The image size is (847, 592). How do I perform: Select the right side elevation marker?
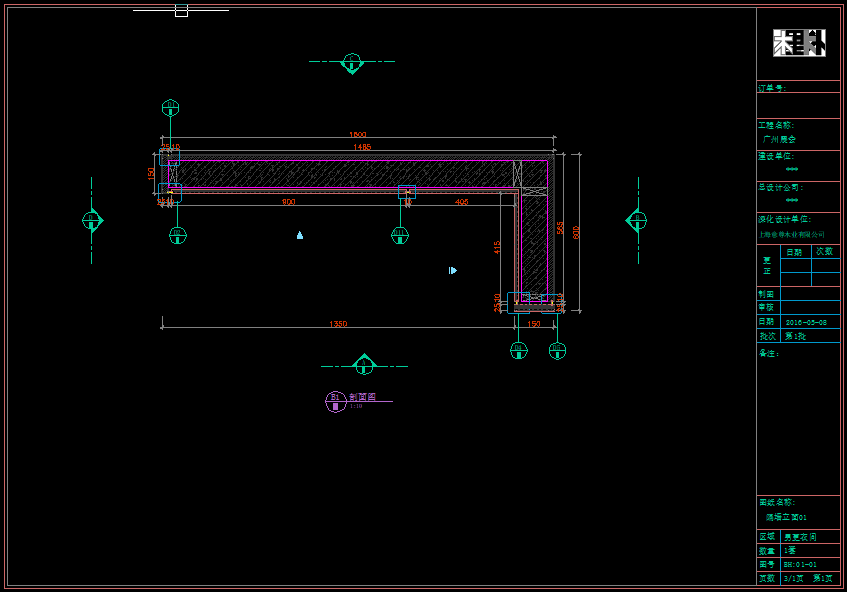(637, 220)
